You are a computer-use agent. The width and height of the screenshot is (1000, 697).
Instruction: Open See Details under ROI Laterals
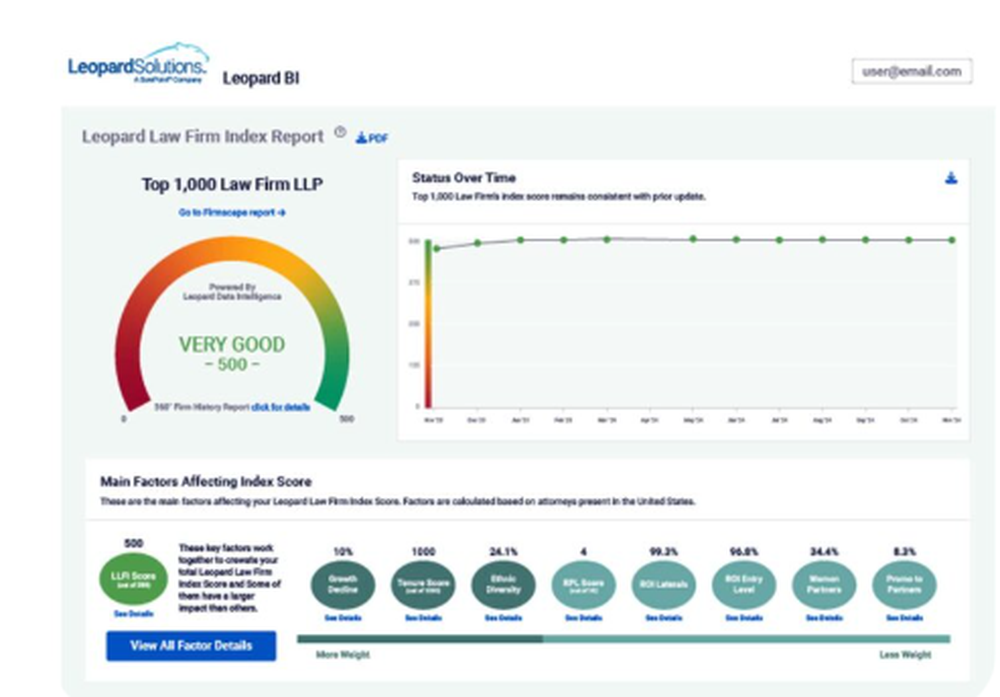pyautogui.click(x=664, y=618)
